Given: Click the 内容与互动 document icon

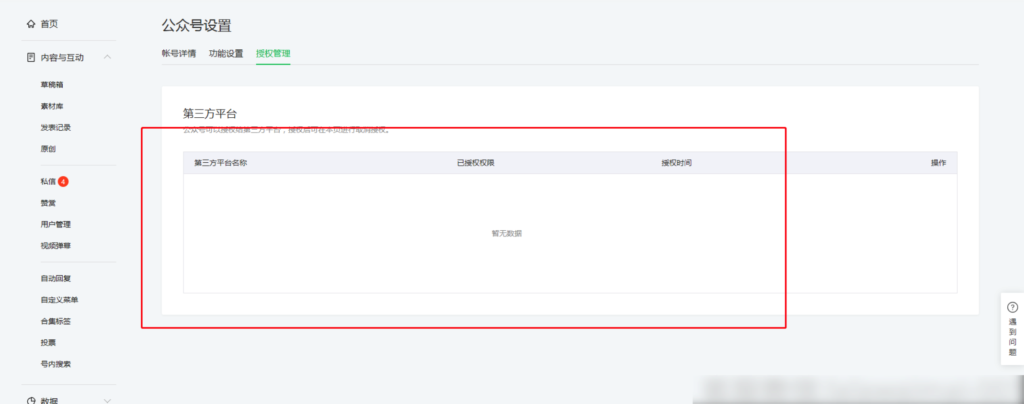Looking at the screenshot, I should click(x=31, y=57).
